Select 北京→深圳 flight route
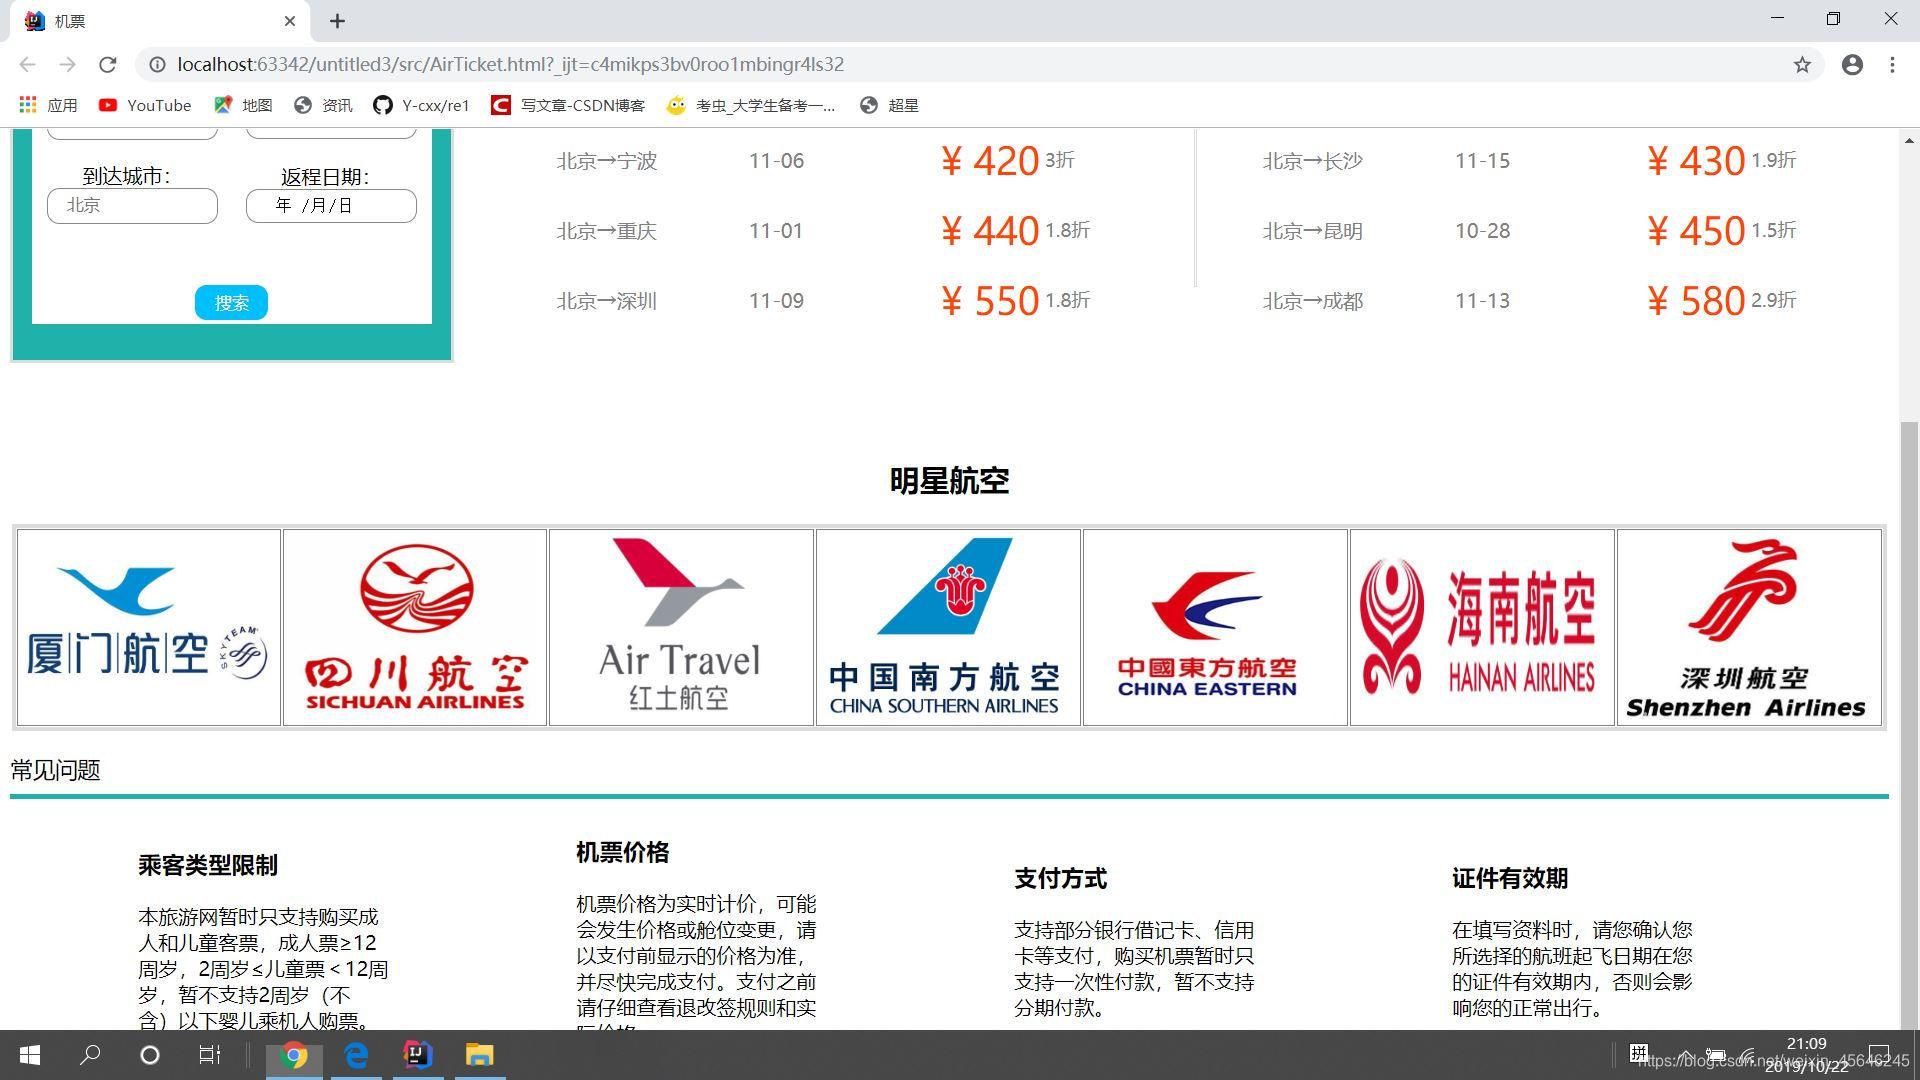 (606, 301)
